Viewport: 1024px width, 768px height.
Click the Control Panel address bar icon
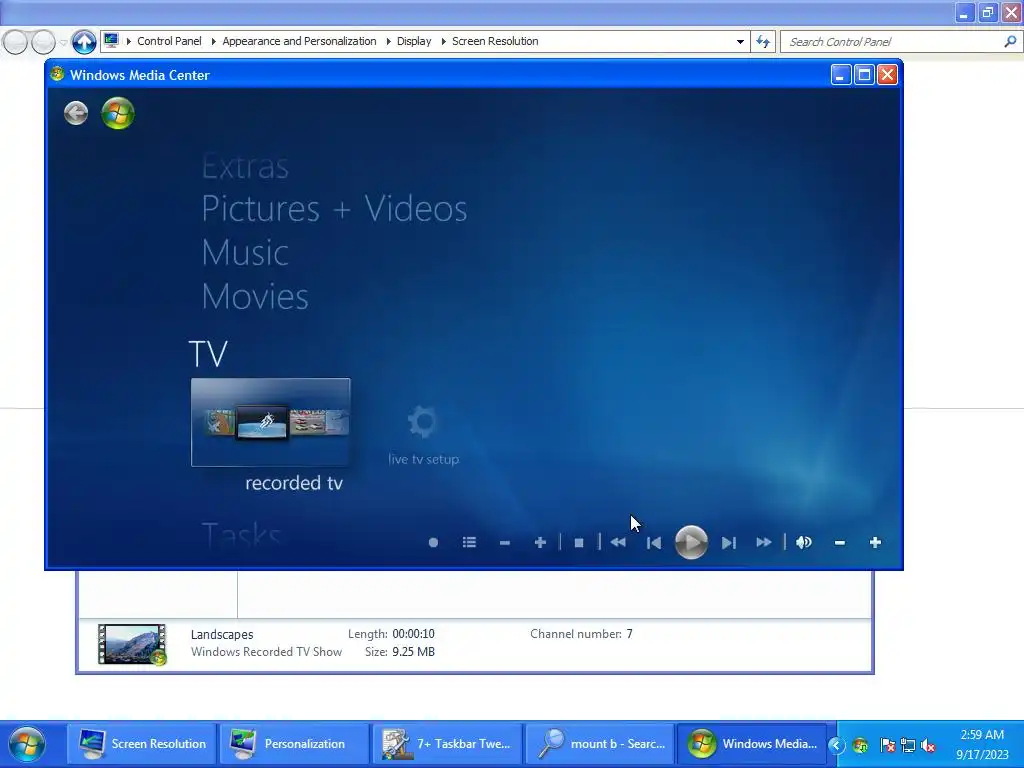112,41
